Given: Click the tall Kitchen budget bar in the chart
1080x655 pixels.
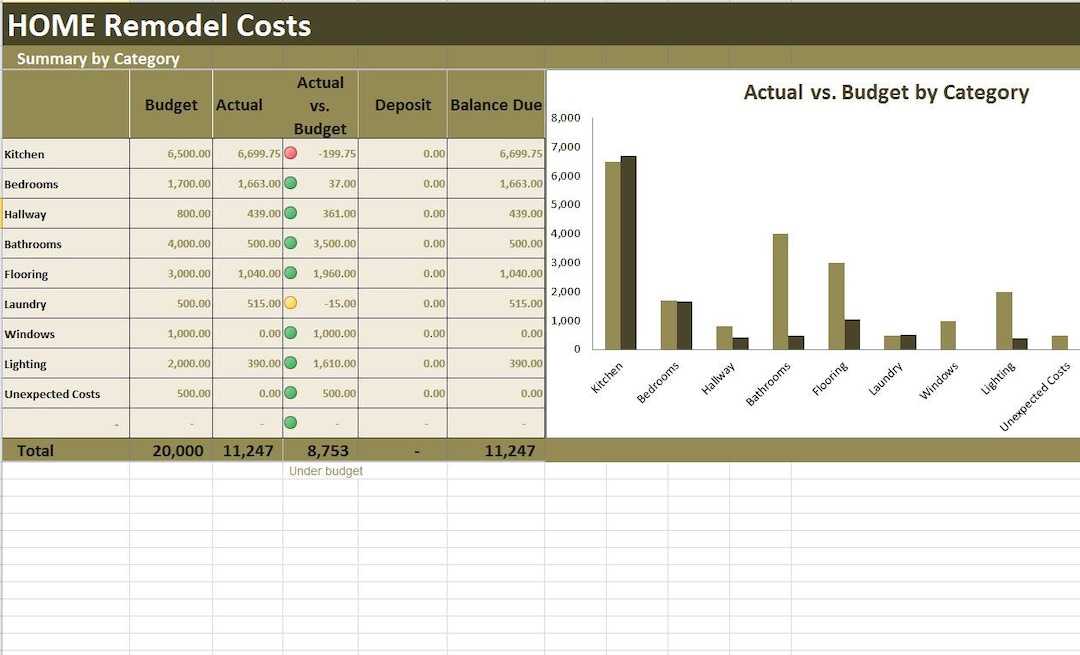Looking at the screenshot, I should [613, 255].
